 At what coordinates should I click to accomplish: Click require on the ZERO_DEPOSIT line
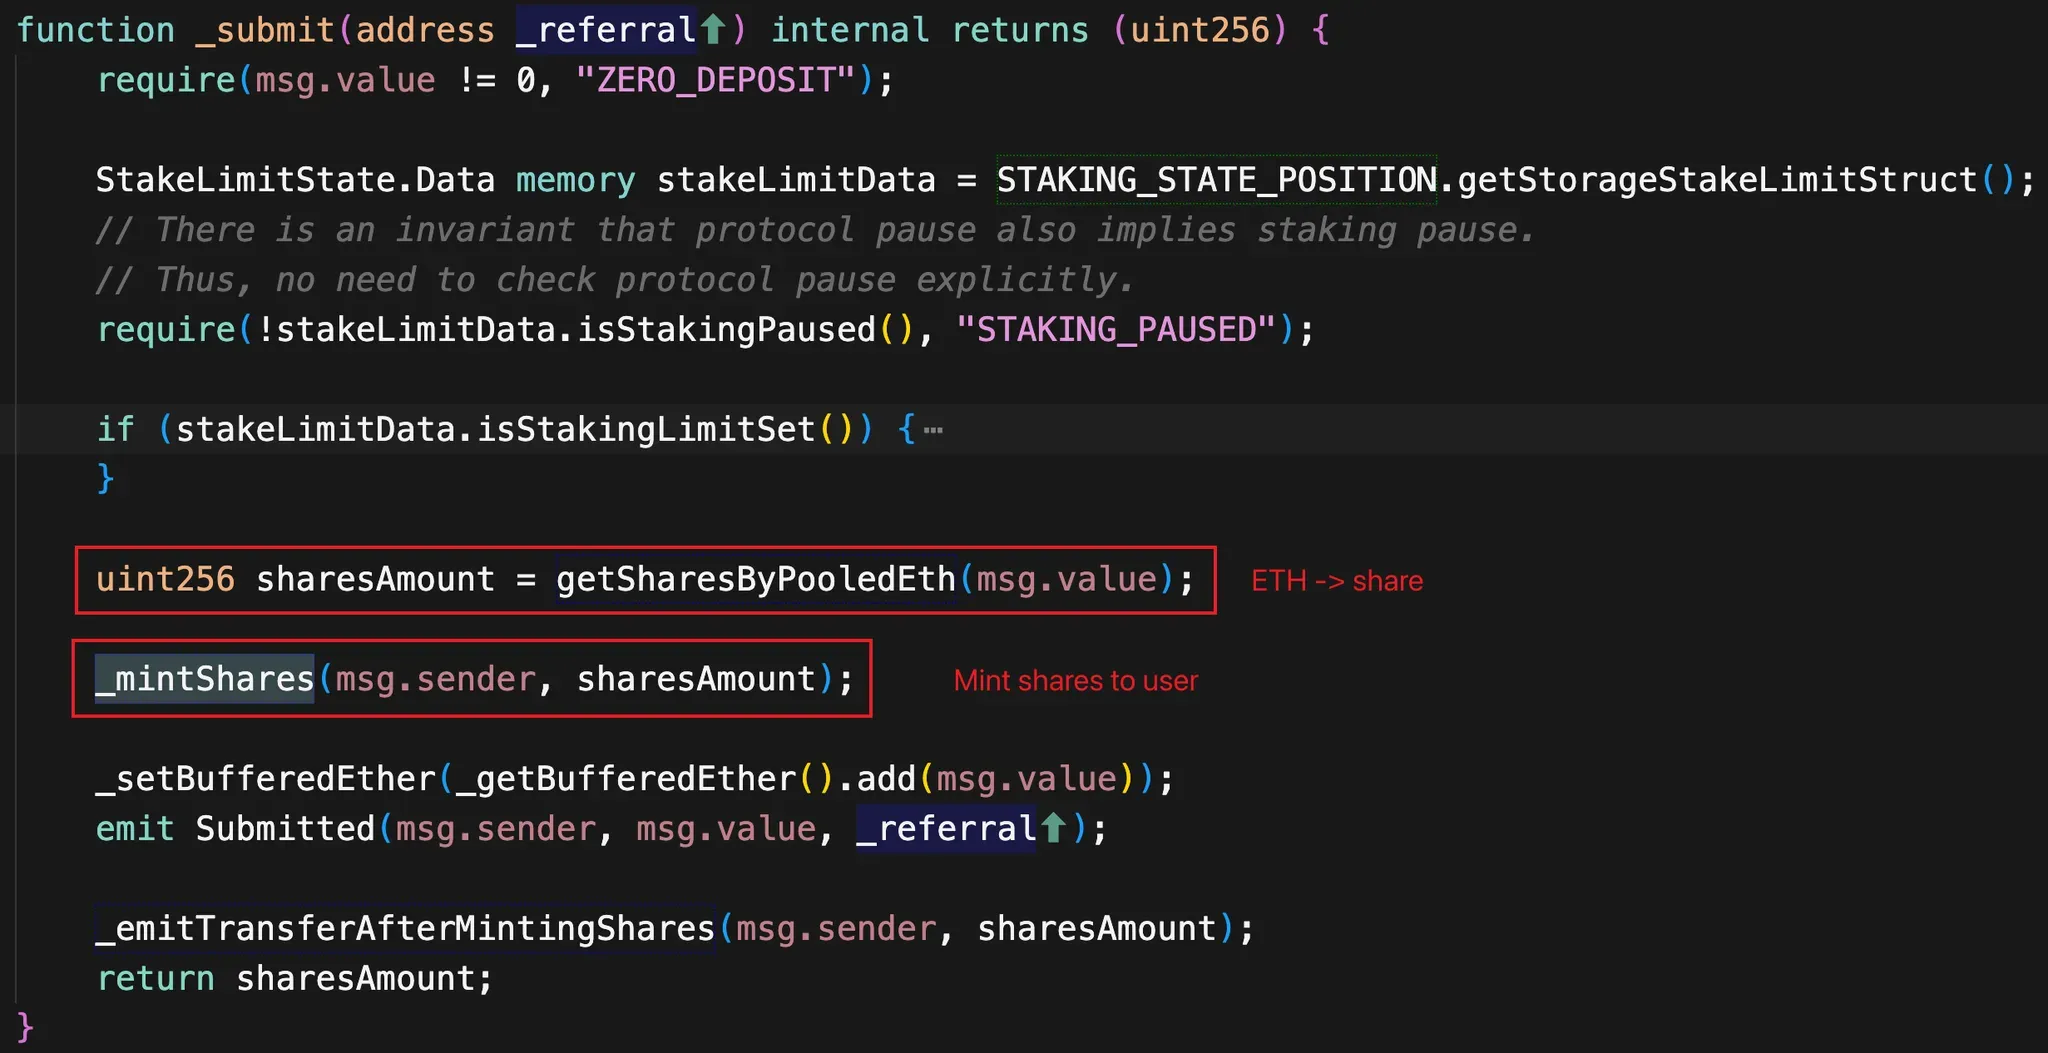(x=166, y=80)
